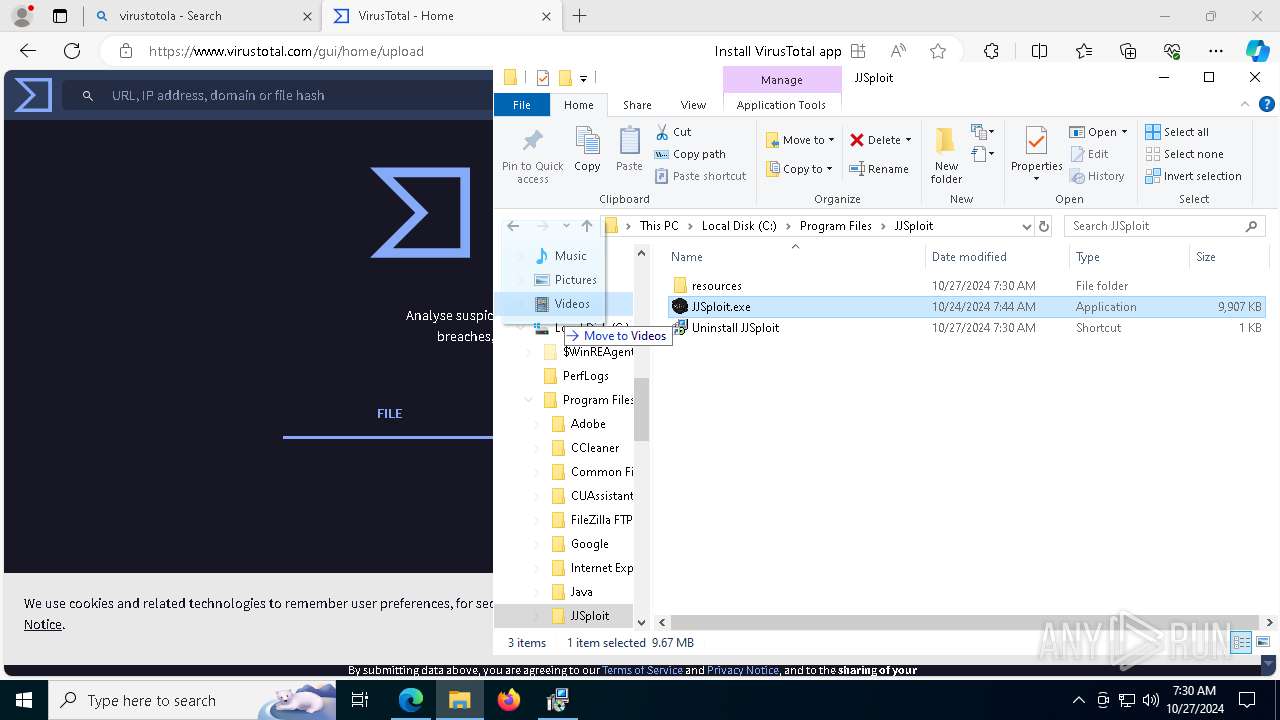Select the resources folder
This screenshot has width=1280, height=720.
coord(716,286)
